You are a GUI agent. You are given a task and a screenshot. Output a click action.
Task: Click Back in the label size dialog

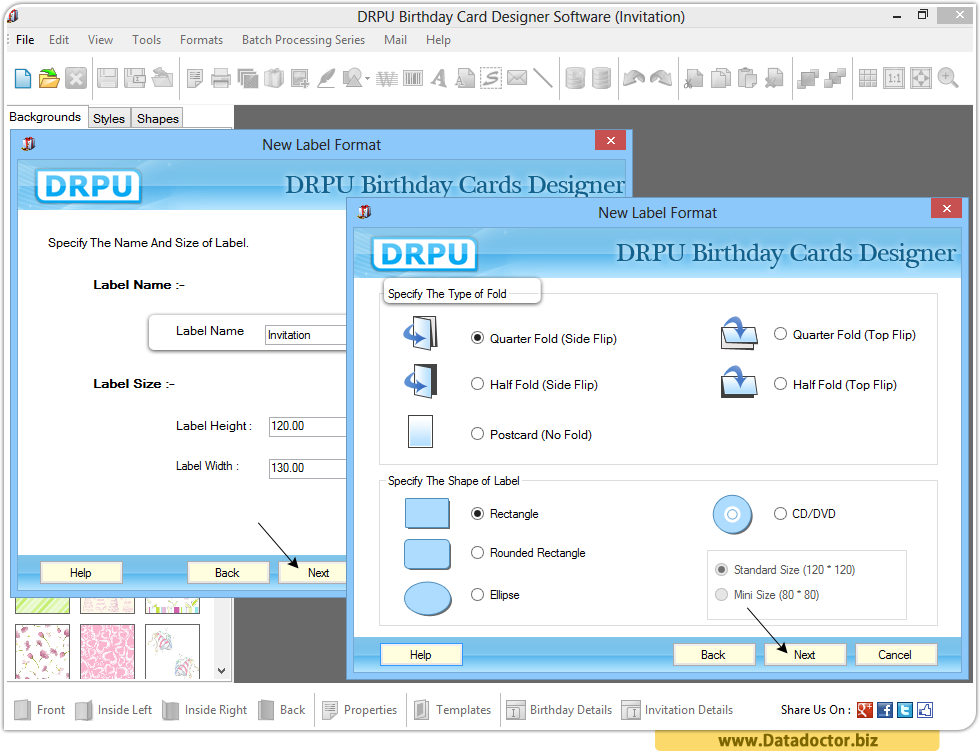pyautogui.click(x=228, y=573)
